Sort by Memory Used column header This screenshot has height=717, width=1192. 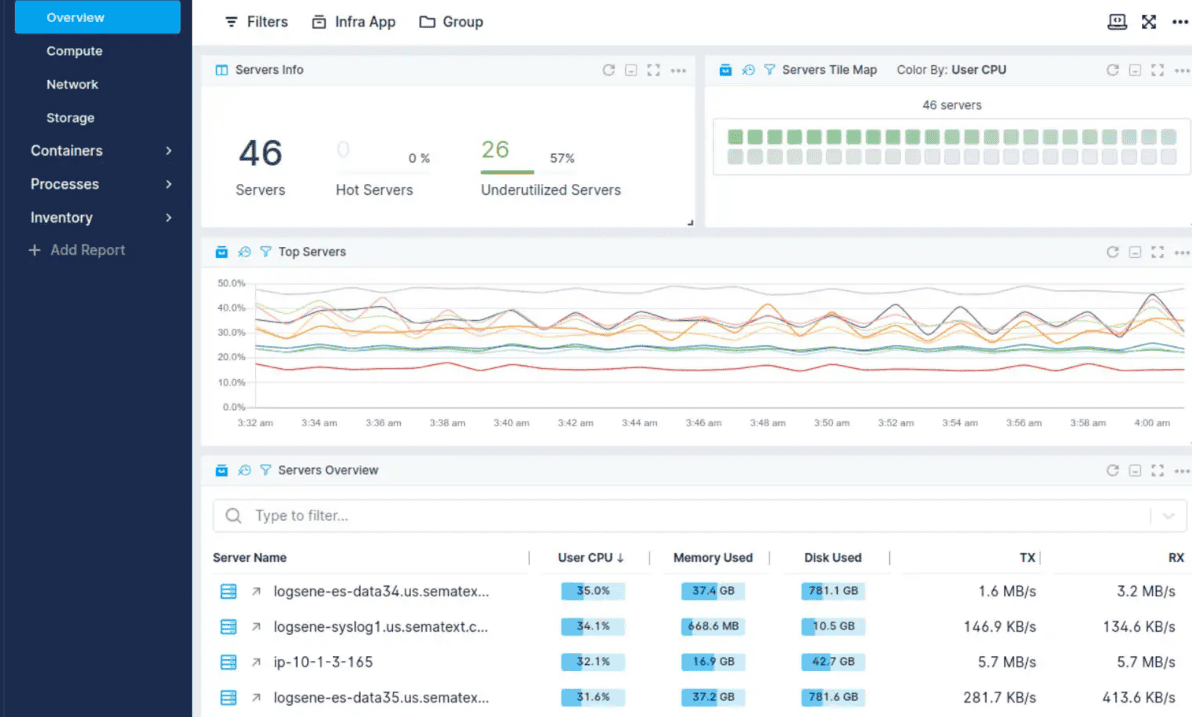[x=713, y=557]
